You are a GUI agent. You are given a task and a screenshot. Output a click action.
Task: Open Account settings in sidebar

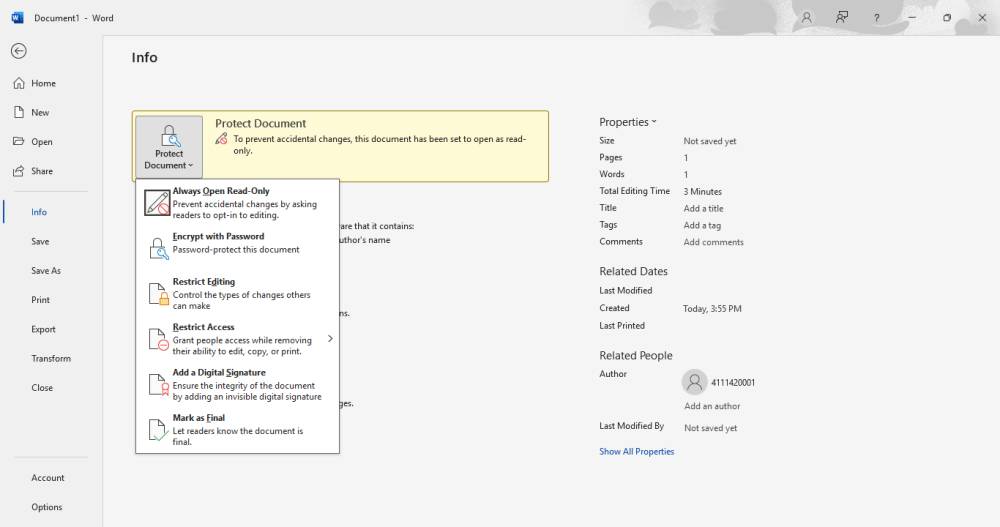coord(50,478)
